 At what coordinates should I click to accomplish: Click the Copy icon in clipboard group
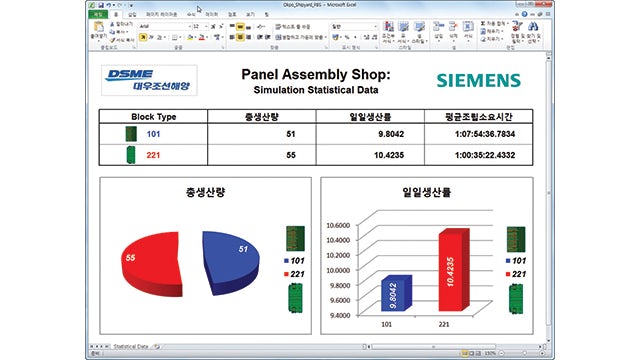113,32
